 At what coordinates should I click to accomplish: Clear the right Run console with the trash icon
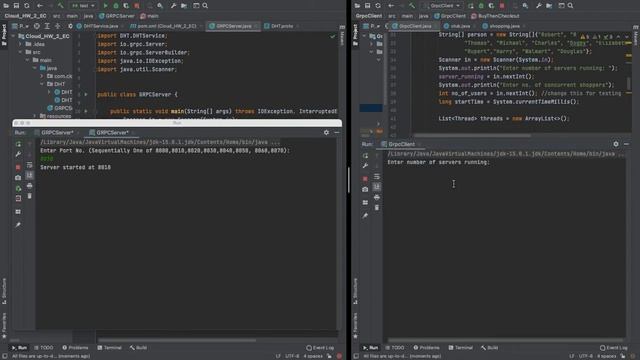pyautogui.click(x=377, y=207)
